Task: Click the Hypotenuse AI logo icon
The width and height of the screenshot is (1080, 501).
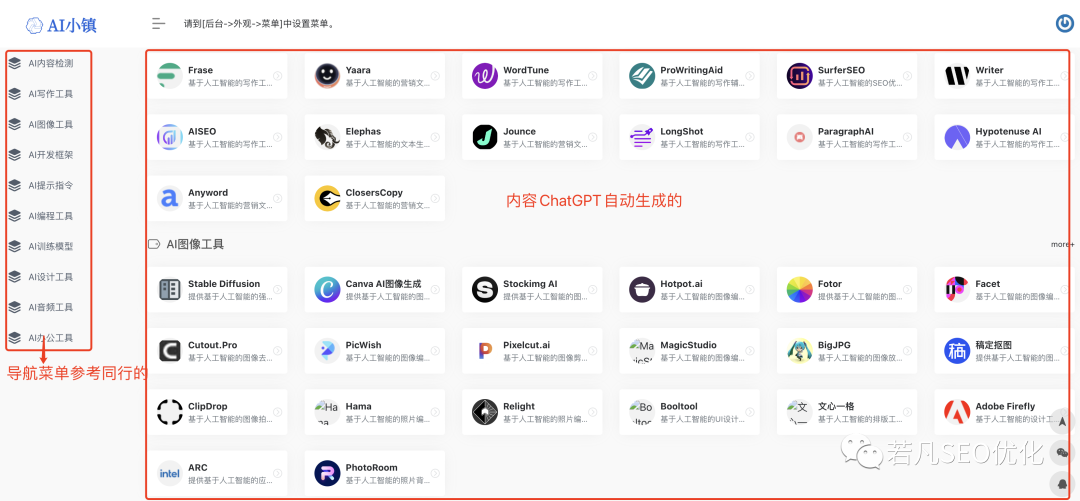Action: 957,137
